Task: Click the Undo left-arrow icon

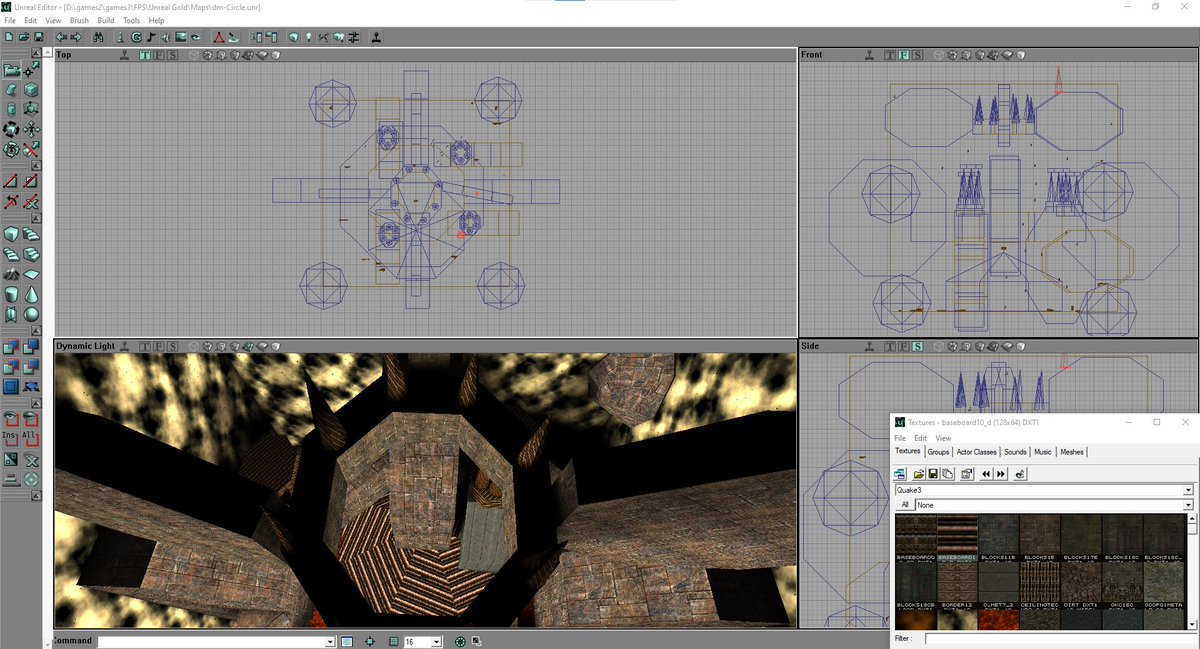Action: [x=61, y=37]
